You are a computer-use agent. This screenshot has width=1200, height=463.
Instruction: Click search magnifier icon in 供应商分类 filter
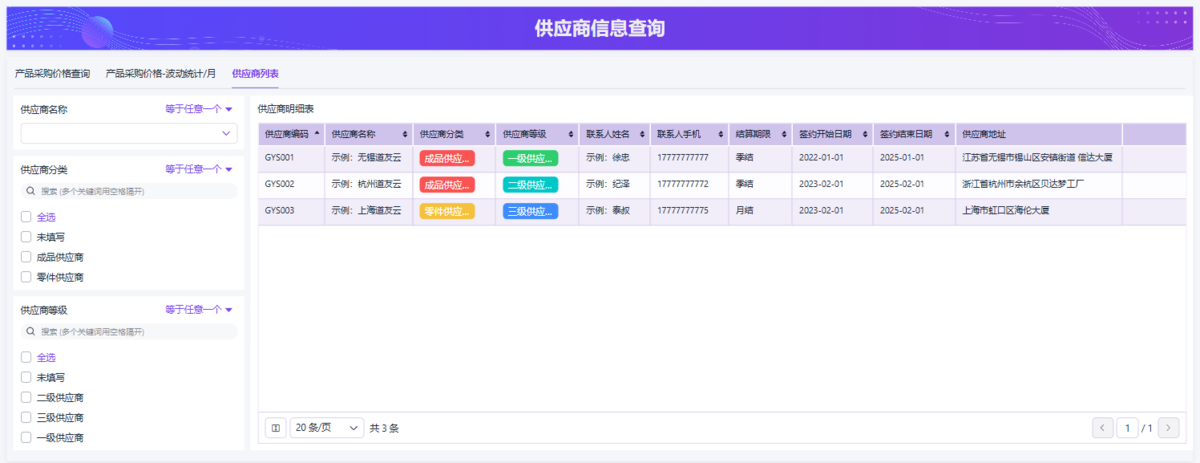33,191
